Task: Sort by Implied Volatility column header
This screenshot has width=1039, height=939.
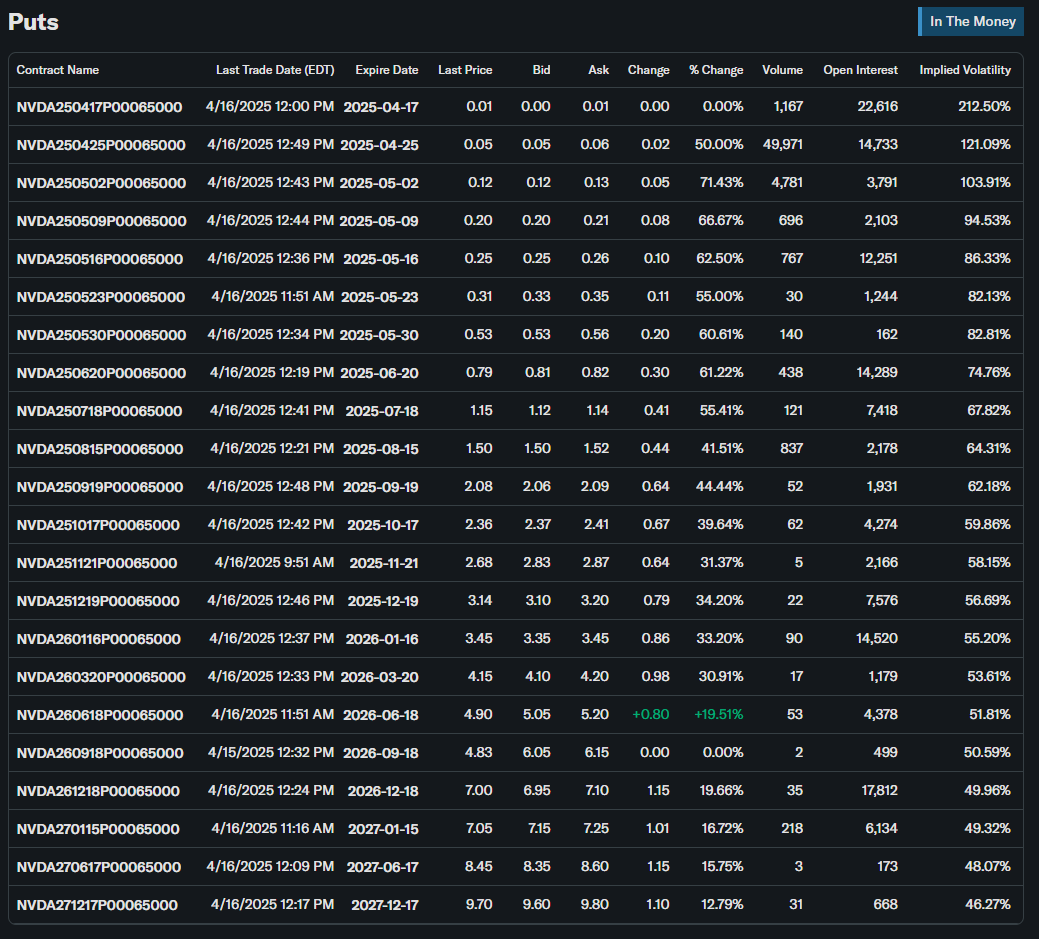Action: (965, 70)
